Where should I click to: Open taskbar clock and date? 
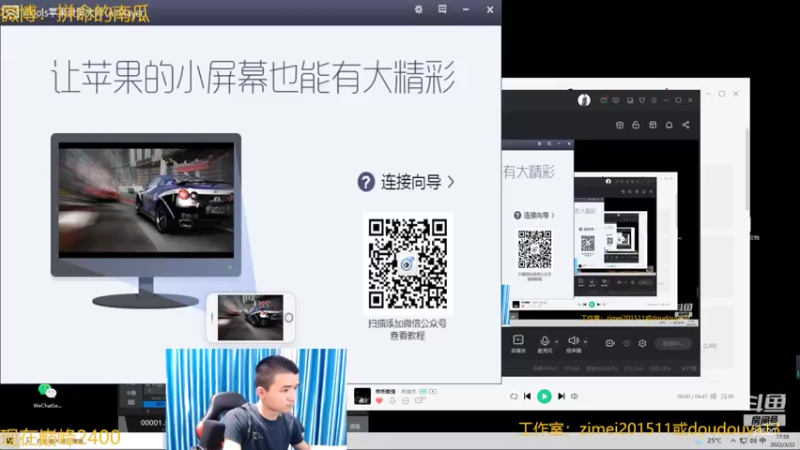pos(782,440)
